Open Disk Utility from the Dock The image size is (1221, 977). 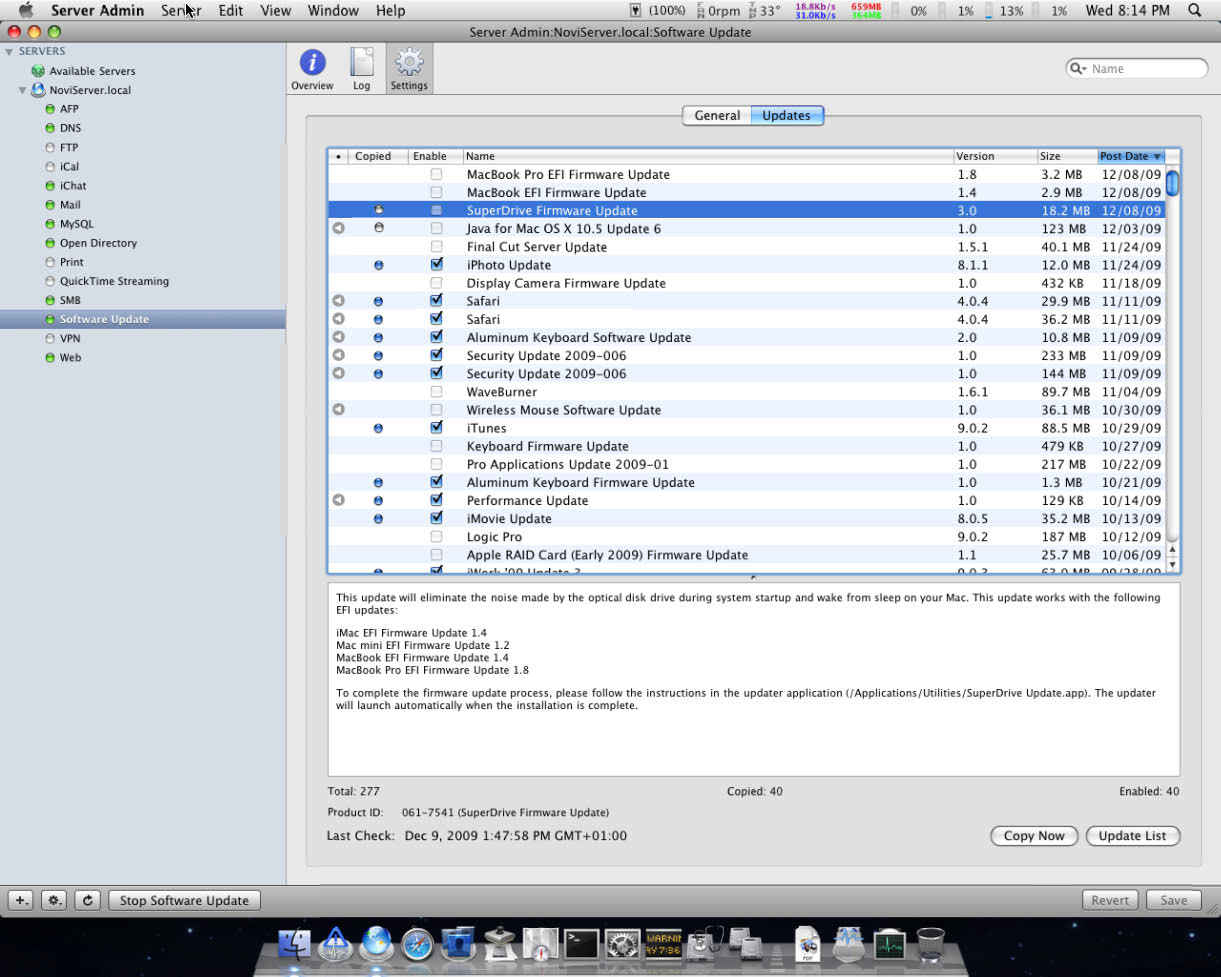(x=704, y=943)
